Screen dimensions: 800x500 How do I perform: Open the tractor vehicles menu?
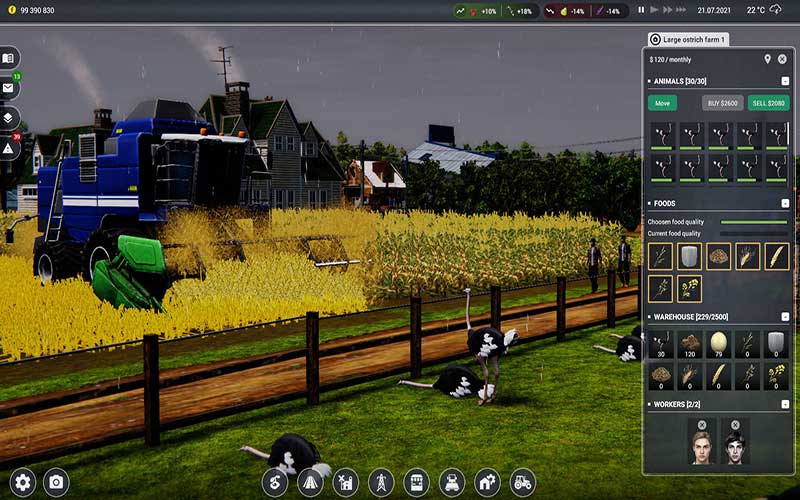tap(522, 482)
